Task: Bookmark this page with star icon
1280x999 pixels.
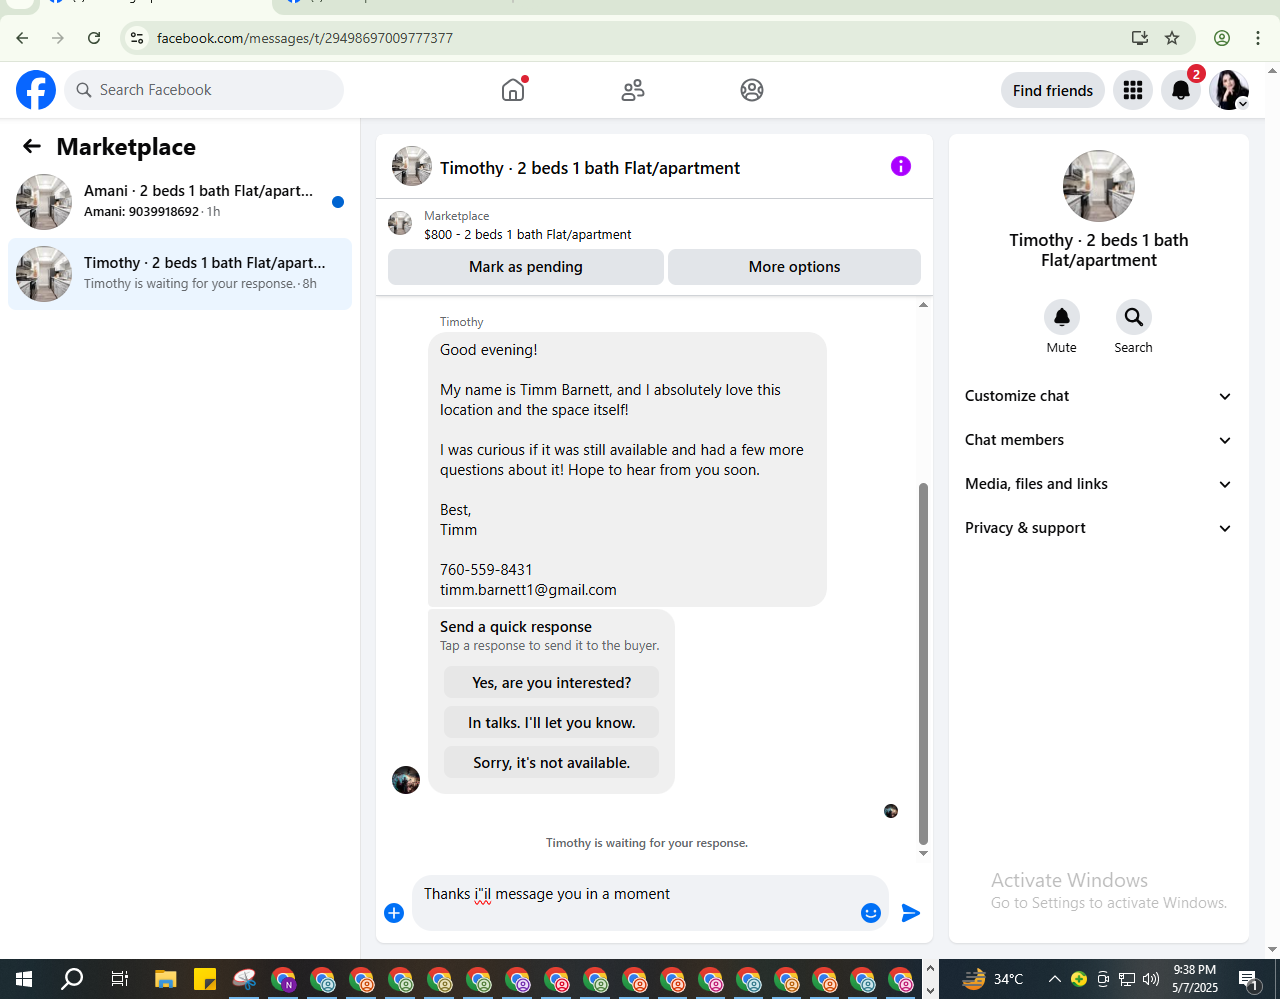Action: coord(1172,38)
